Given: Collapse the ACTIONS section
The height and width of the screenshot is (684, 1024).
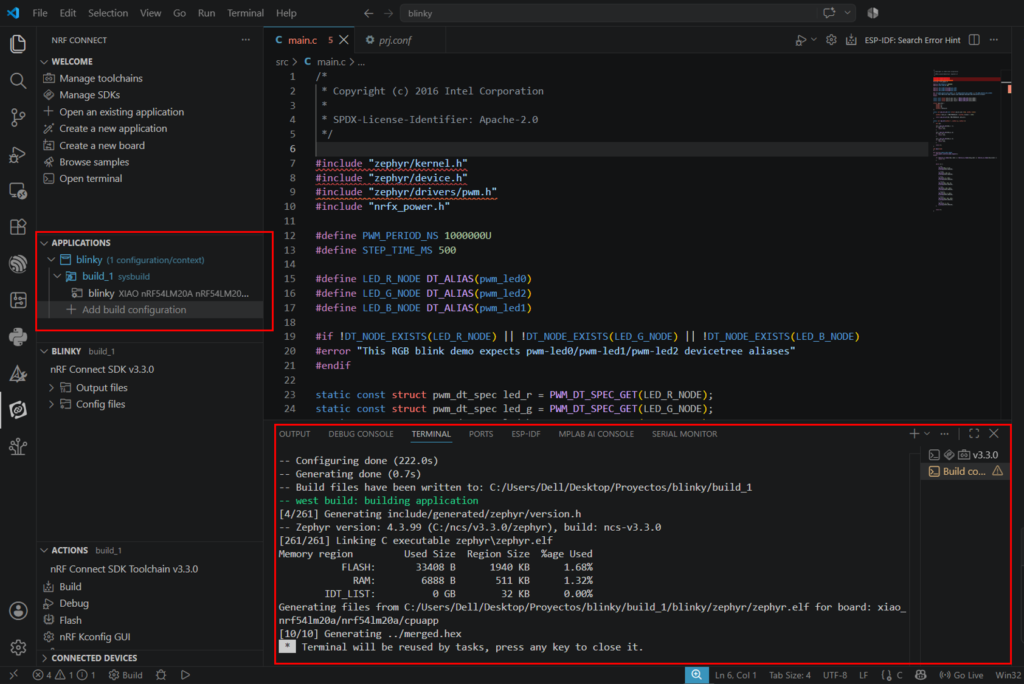Looking at the screenshot, I should 44,550.
